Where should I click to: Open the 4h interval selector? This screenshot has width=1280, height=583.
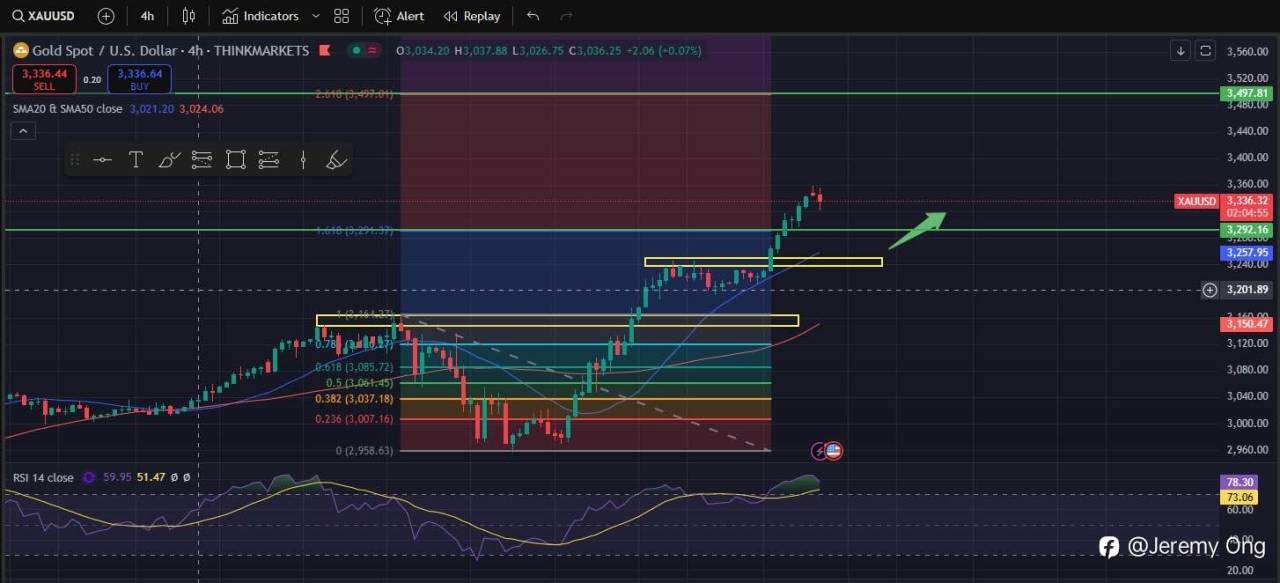coord(147,16)
